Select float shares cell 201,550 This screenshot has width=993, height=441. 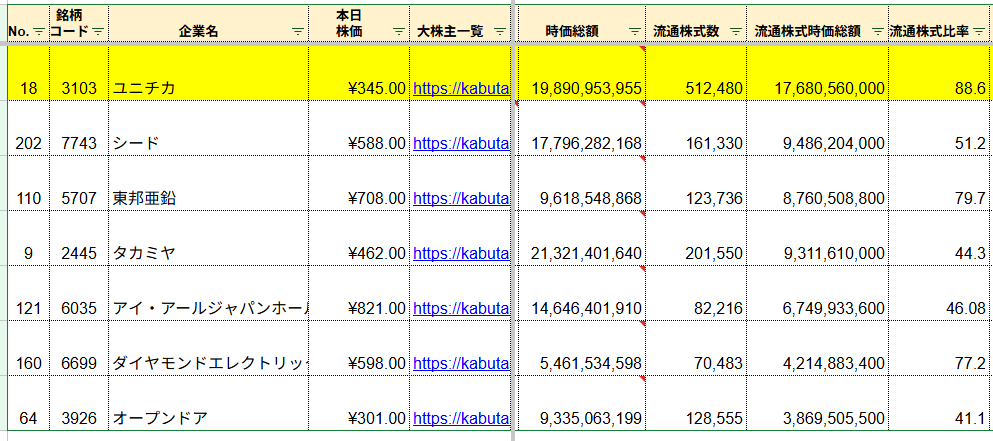696,239
